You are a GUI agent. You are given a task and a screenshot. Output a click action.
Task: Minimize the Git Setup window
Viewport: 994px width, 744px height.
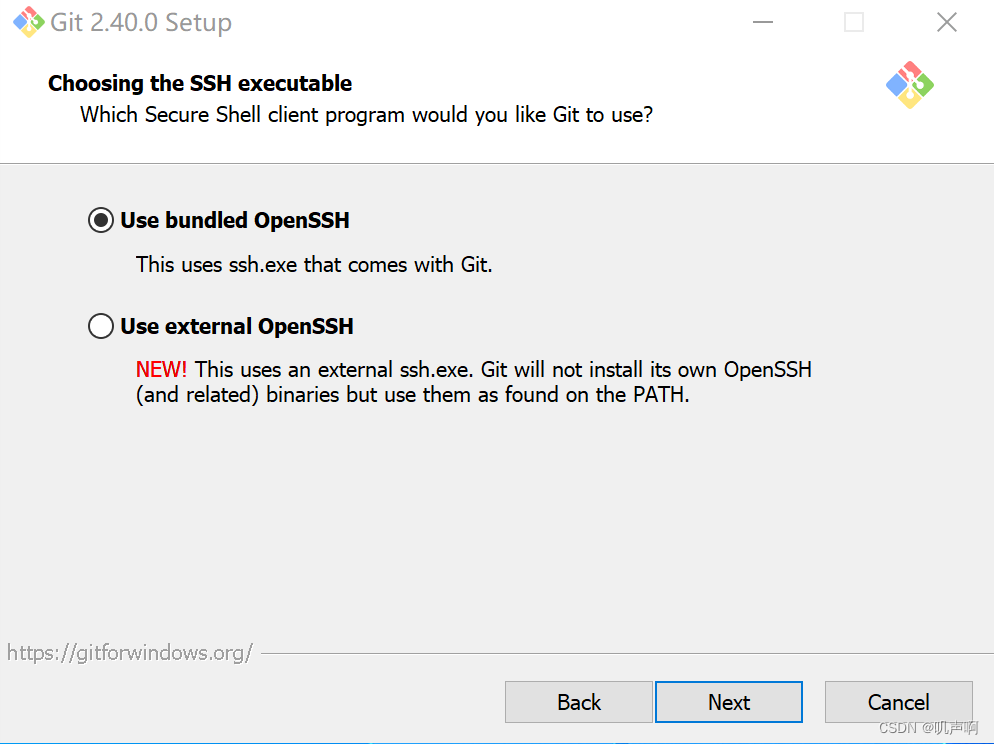[762, 21]
